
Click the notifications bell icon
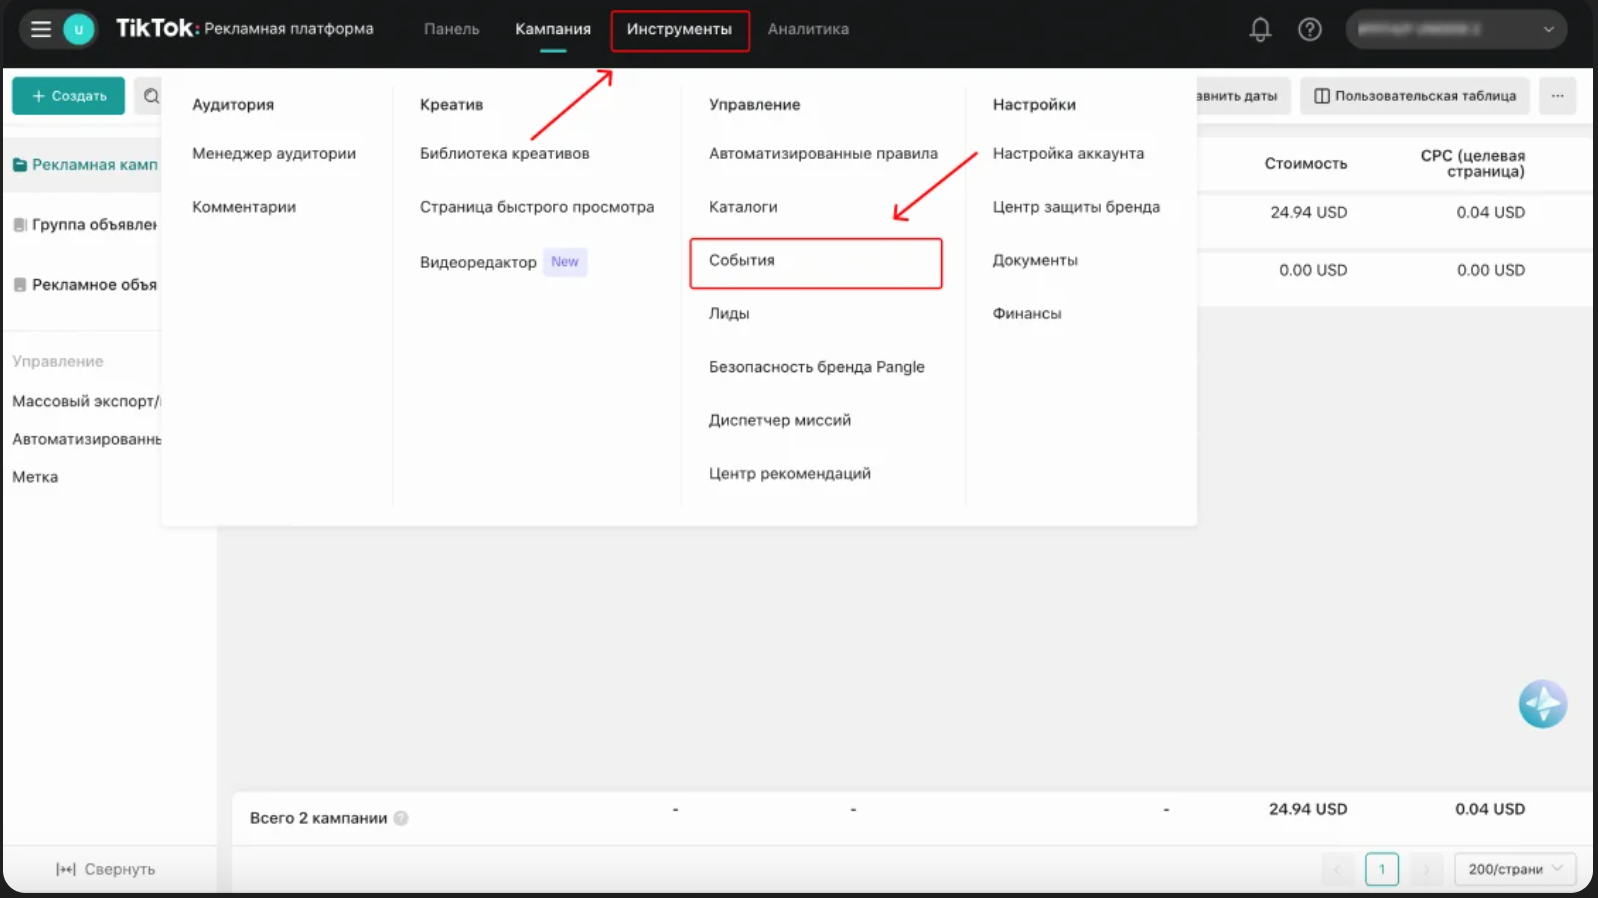click(1260, 30)
